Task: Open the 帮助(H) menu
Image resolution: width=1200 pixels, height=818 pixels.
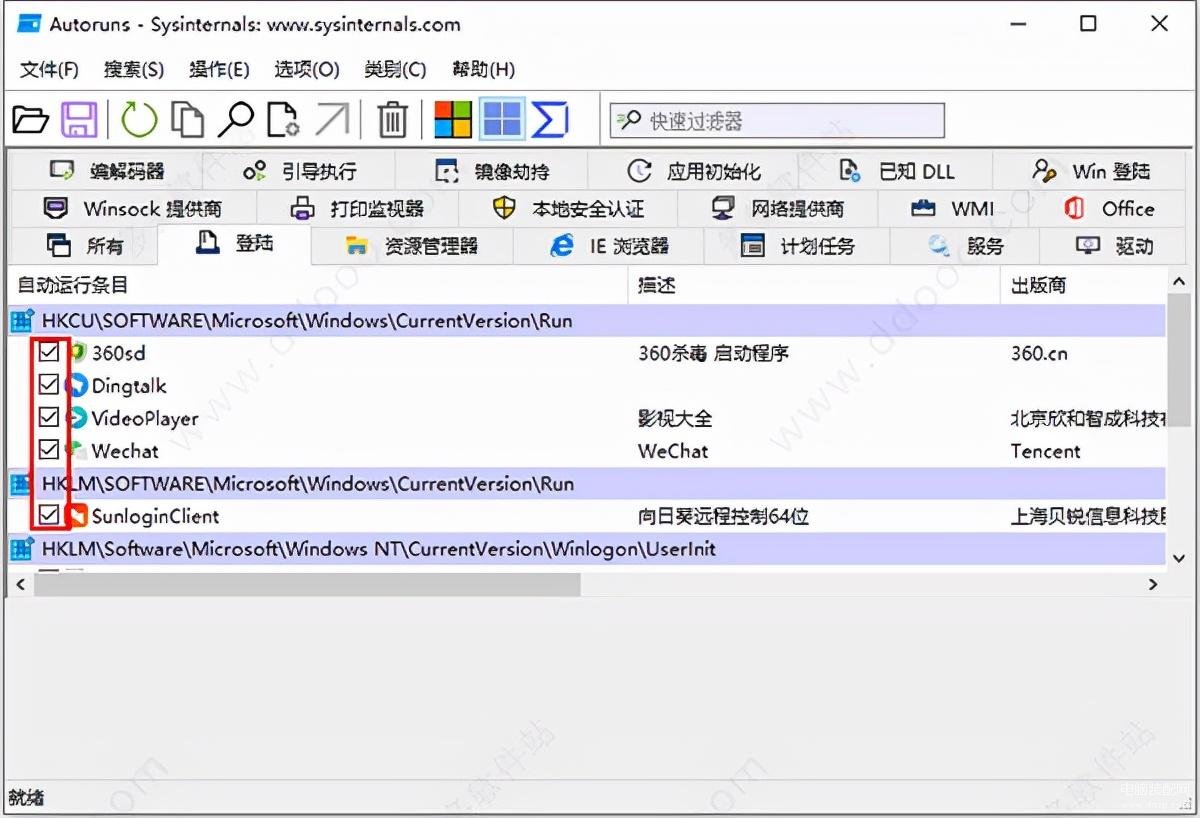Action: click(x=483, y=69)
